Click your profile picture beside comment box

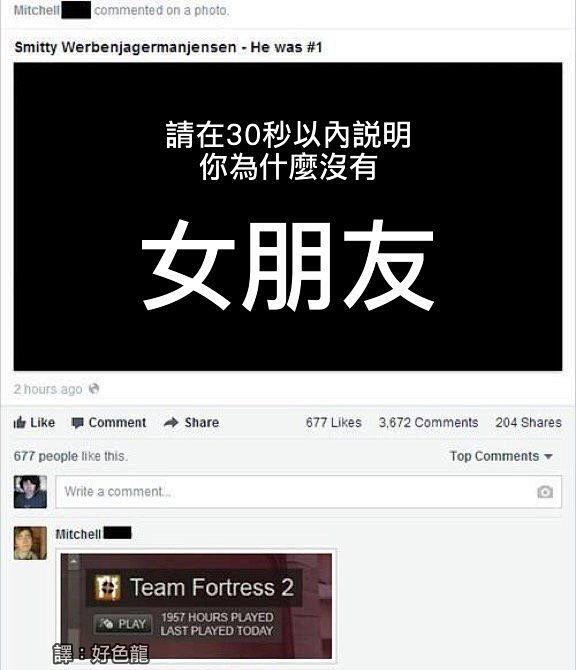(x=30, y=492)
